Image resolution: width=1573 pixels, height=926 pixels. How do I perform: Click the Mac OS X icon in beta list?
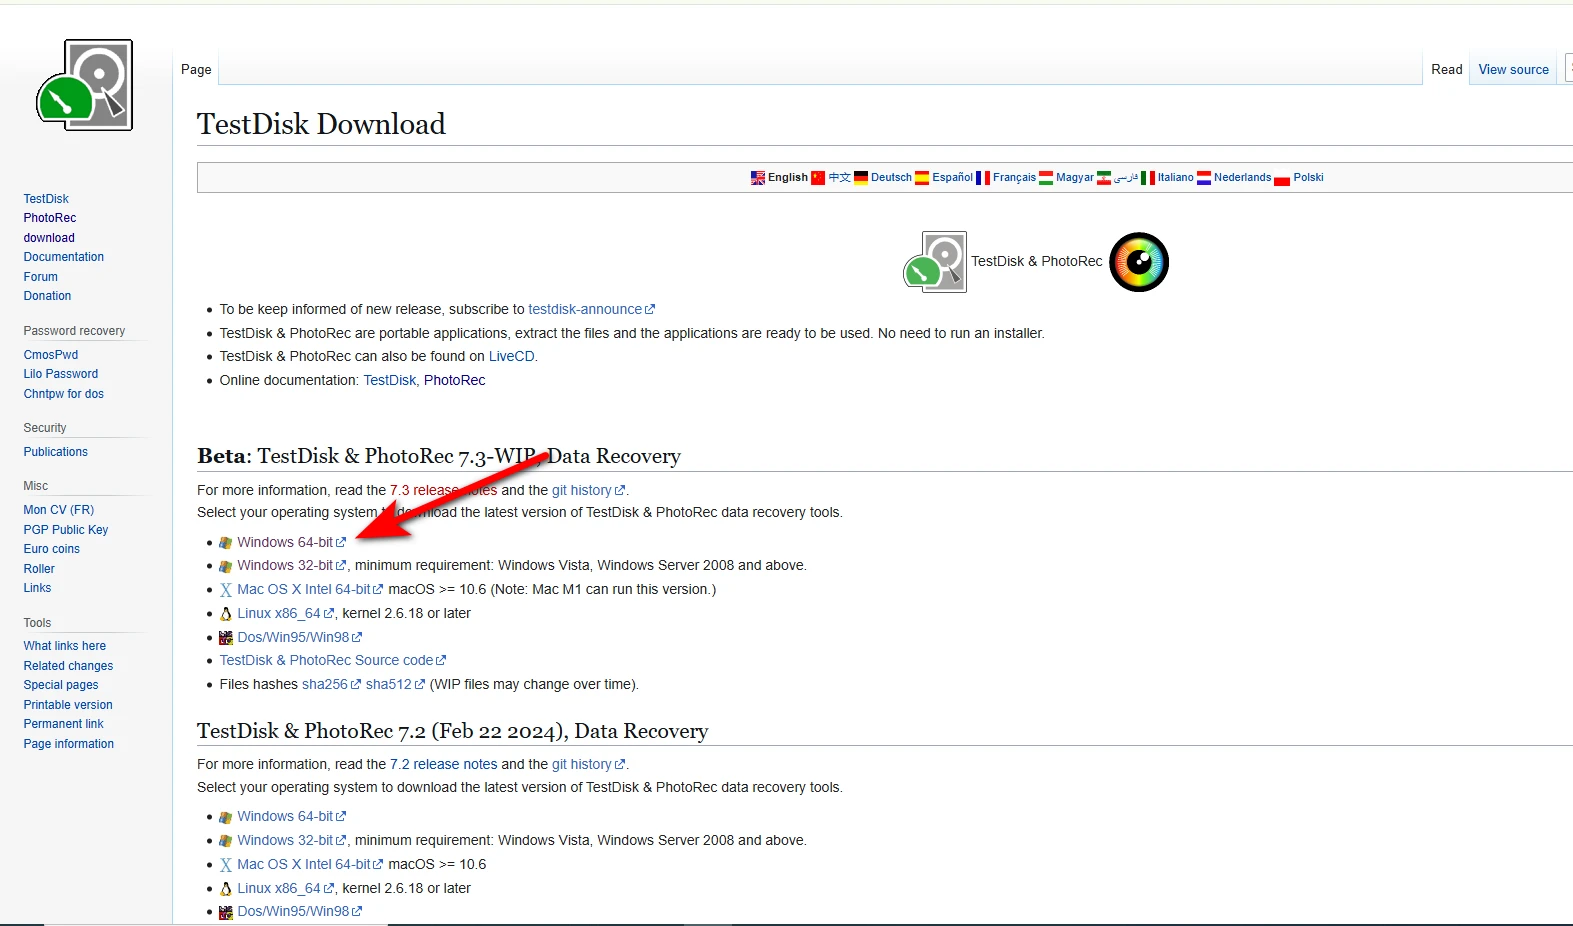(226, 590)
